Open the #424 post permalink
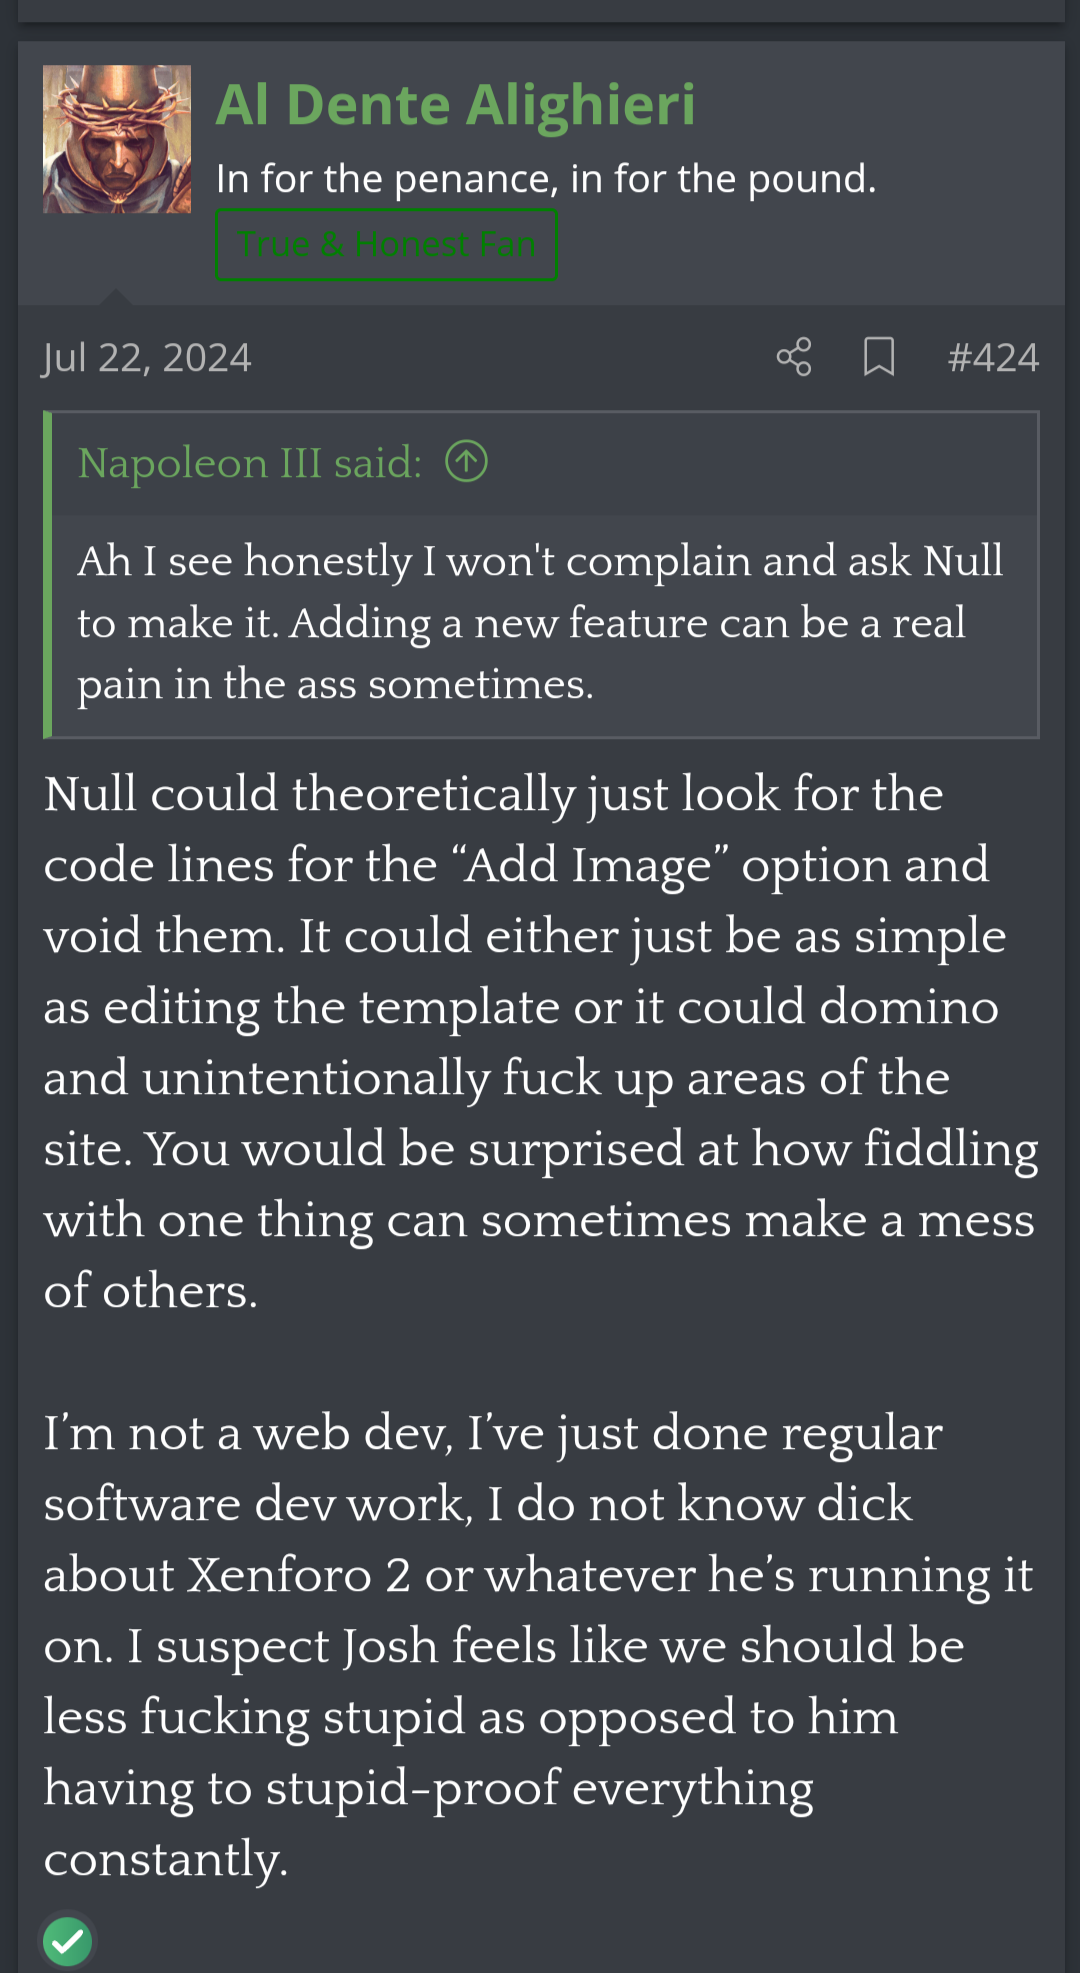 tap(993, 358)
